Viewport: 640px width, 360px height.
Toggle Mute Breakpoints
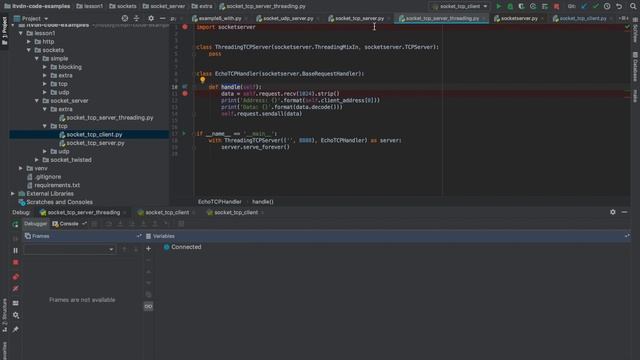pyautogui.click(x=16, y=289)
